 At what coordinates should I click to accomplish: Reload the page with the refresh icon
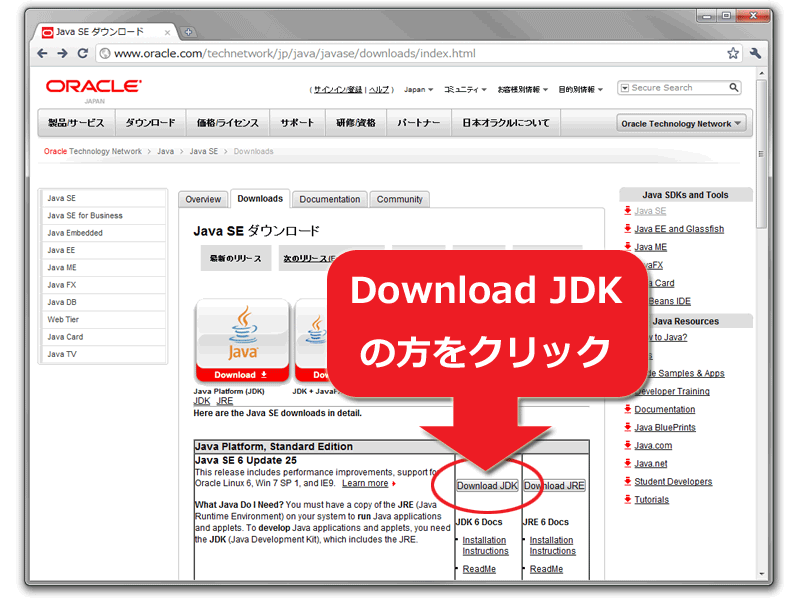tap(82, 53)
